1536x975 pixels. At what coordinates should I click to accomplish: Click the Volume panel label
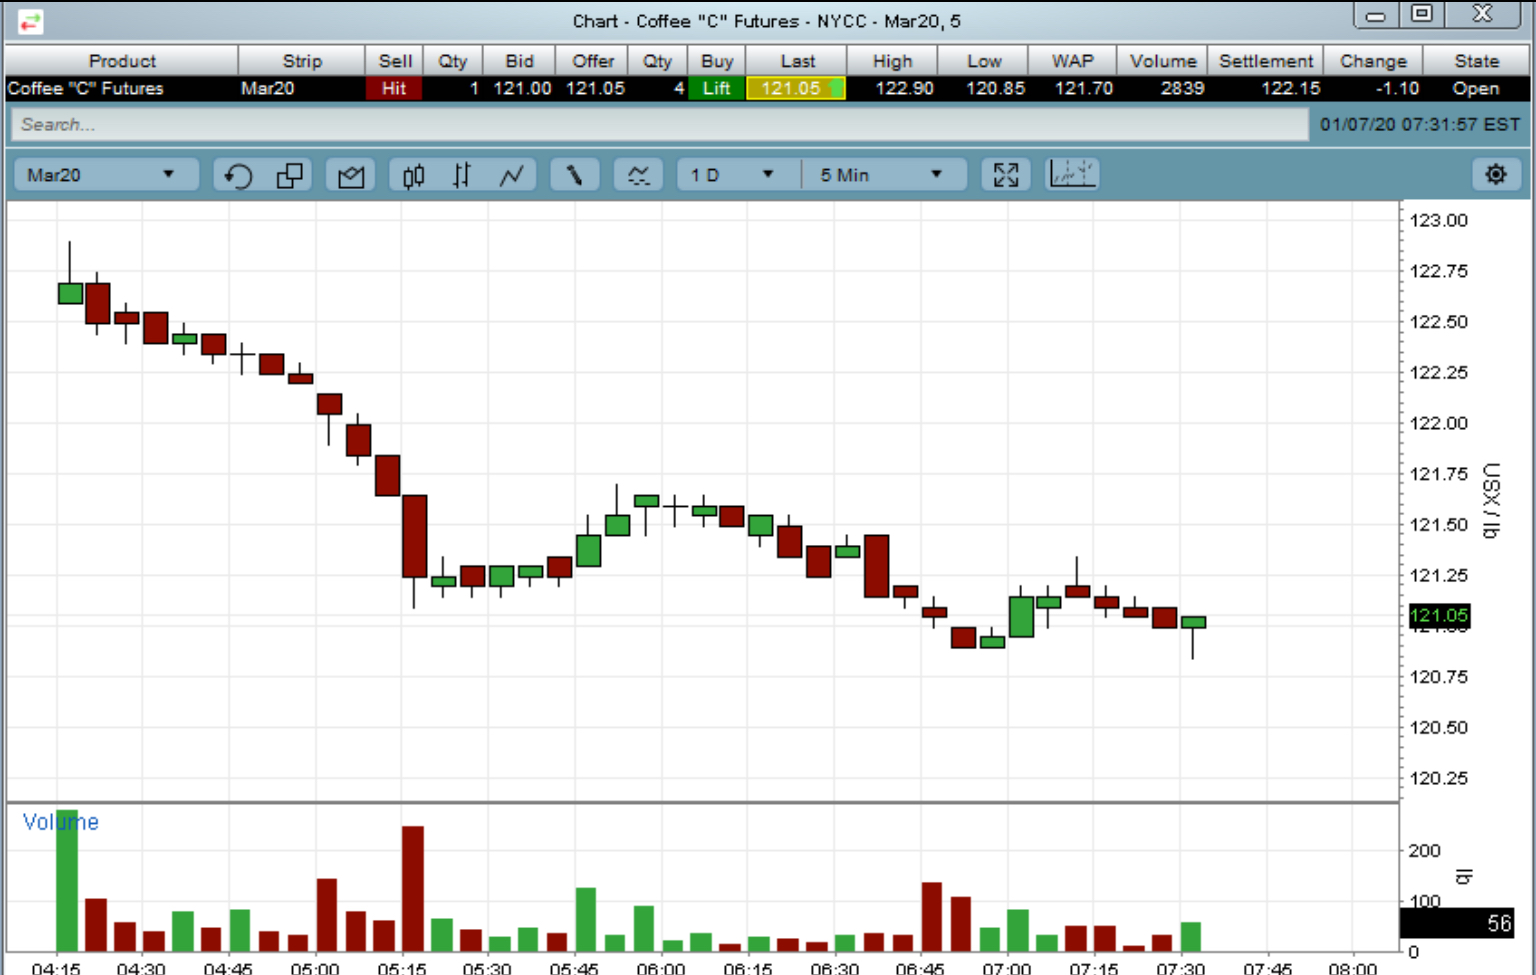click(x=61, y=822)
